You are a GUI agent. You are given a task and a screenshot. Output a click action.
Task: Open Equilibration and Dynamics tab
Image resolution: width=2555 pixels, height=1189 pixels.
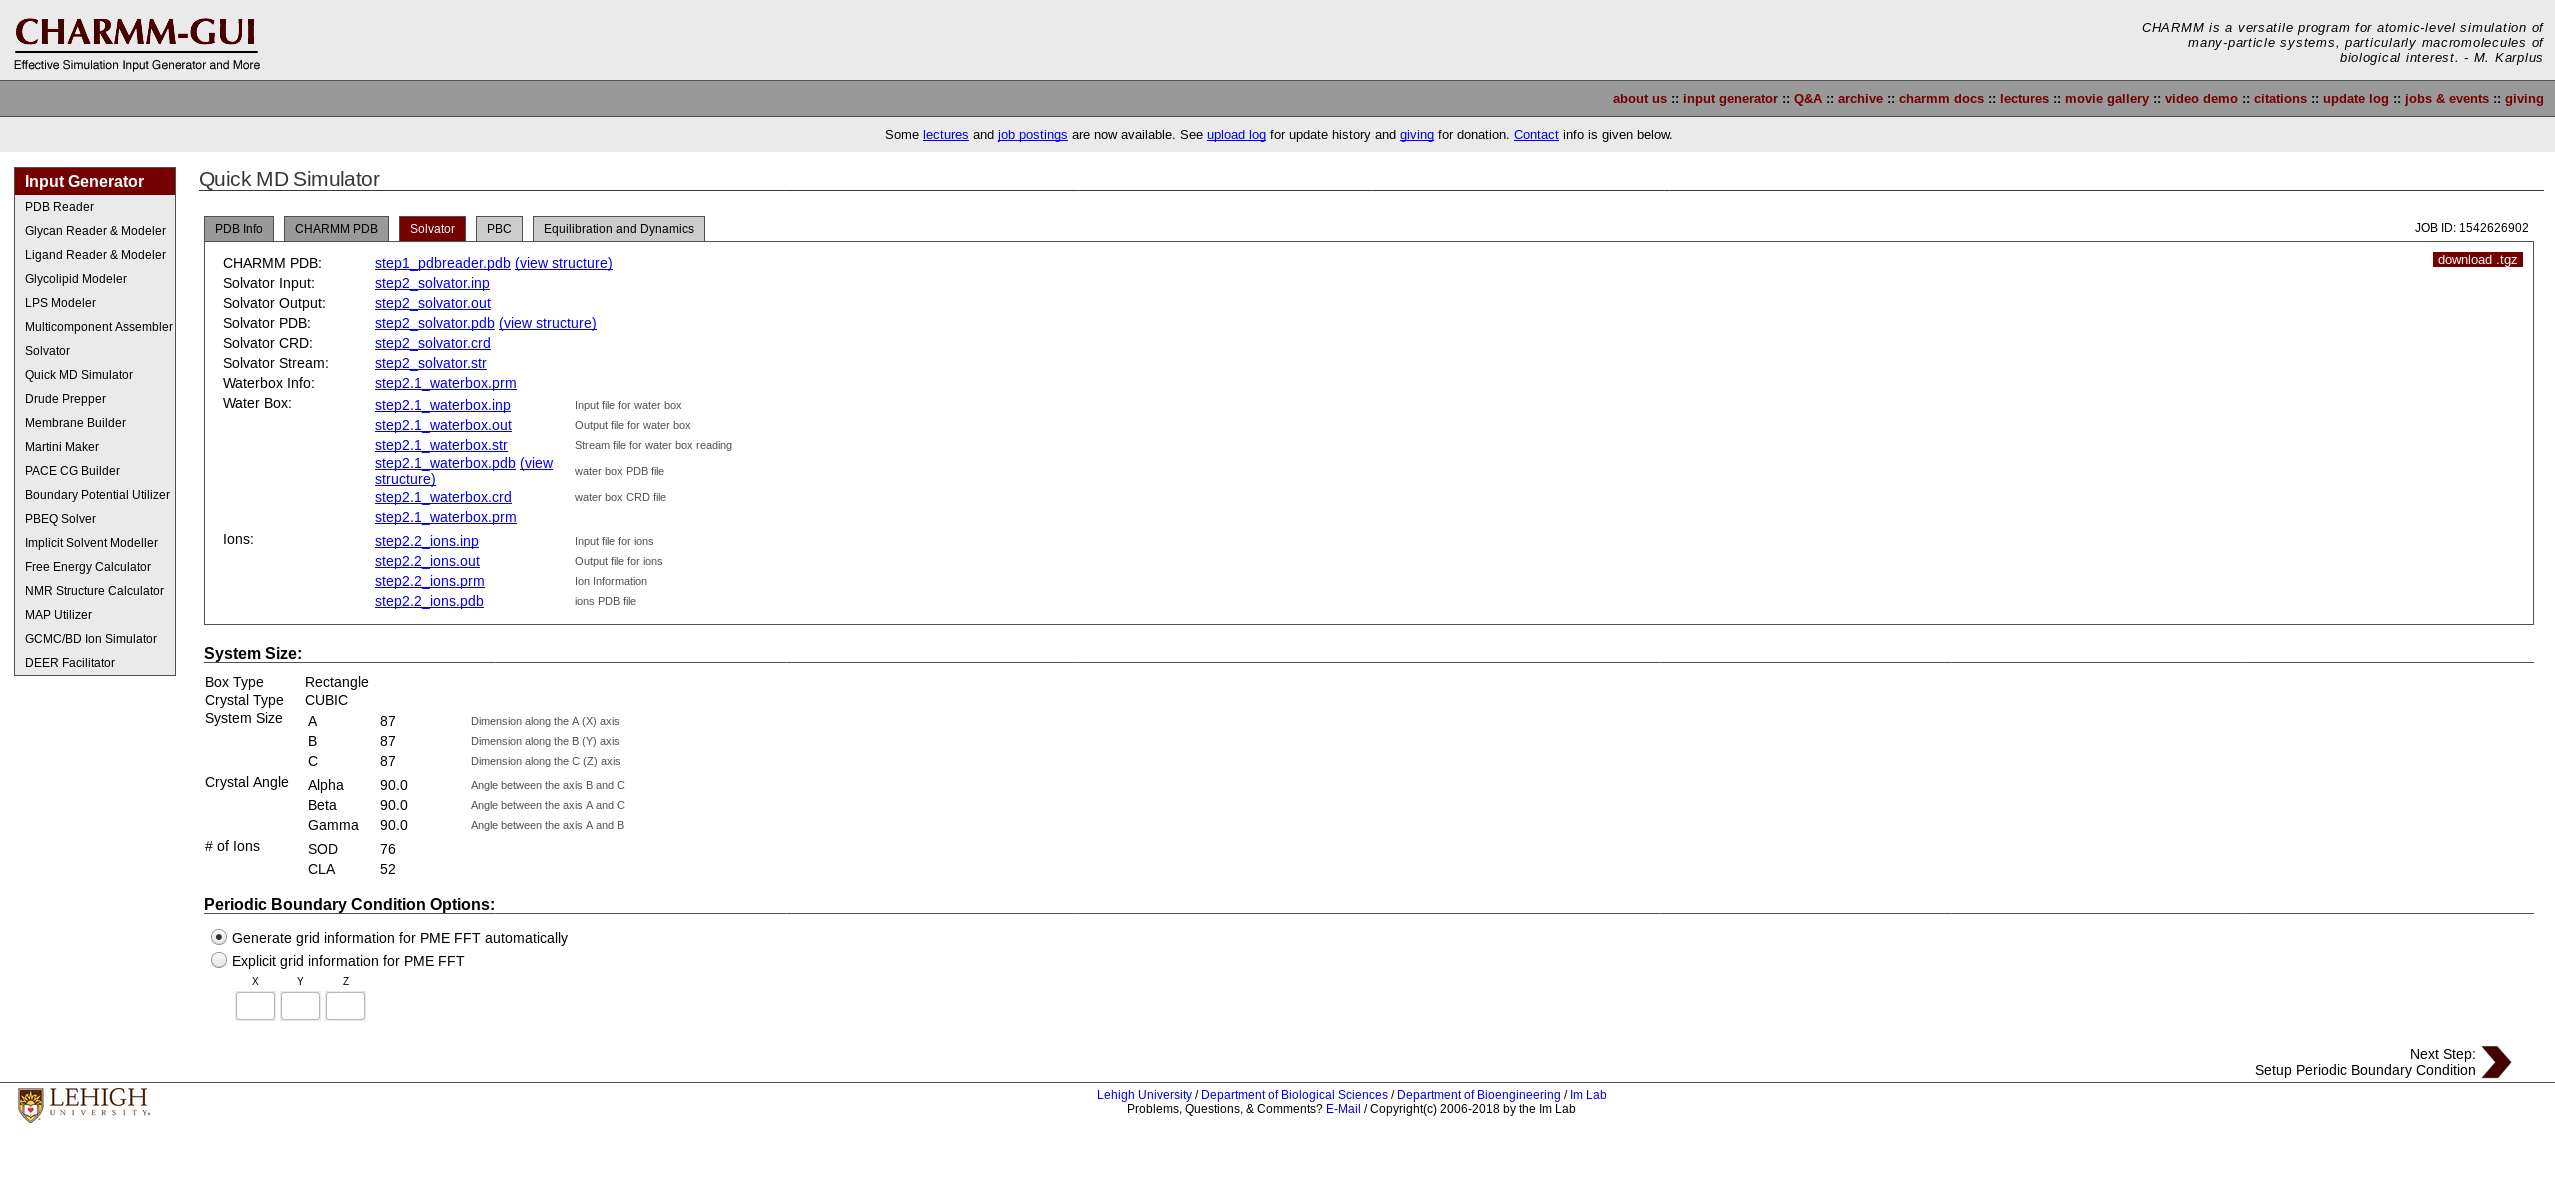click(x=619, y=229)
